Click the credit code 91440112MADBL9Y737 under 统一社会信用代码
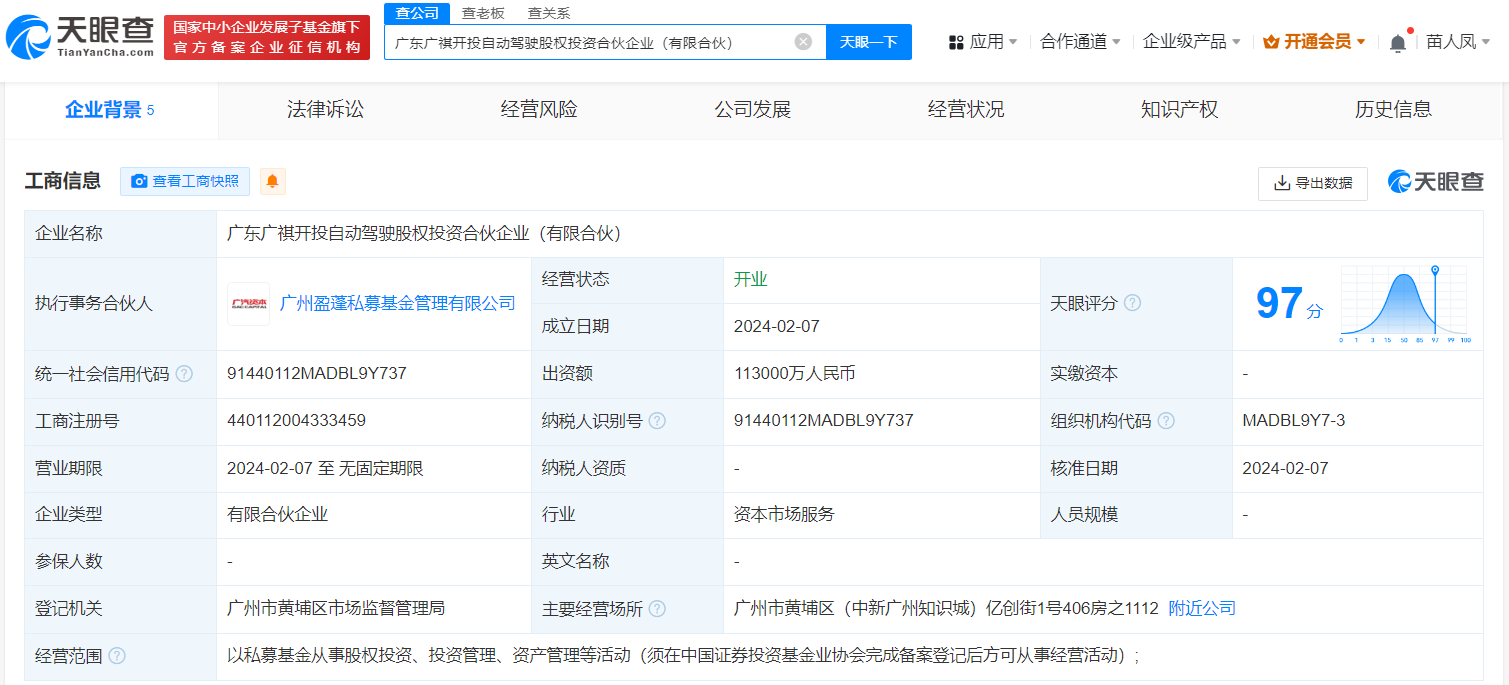Image resolution: width=1509 pixels, height=685 pixels. (317, 373)
